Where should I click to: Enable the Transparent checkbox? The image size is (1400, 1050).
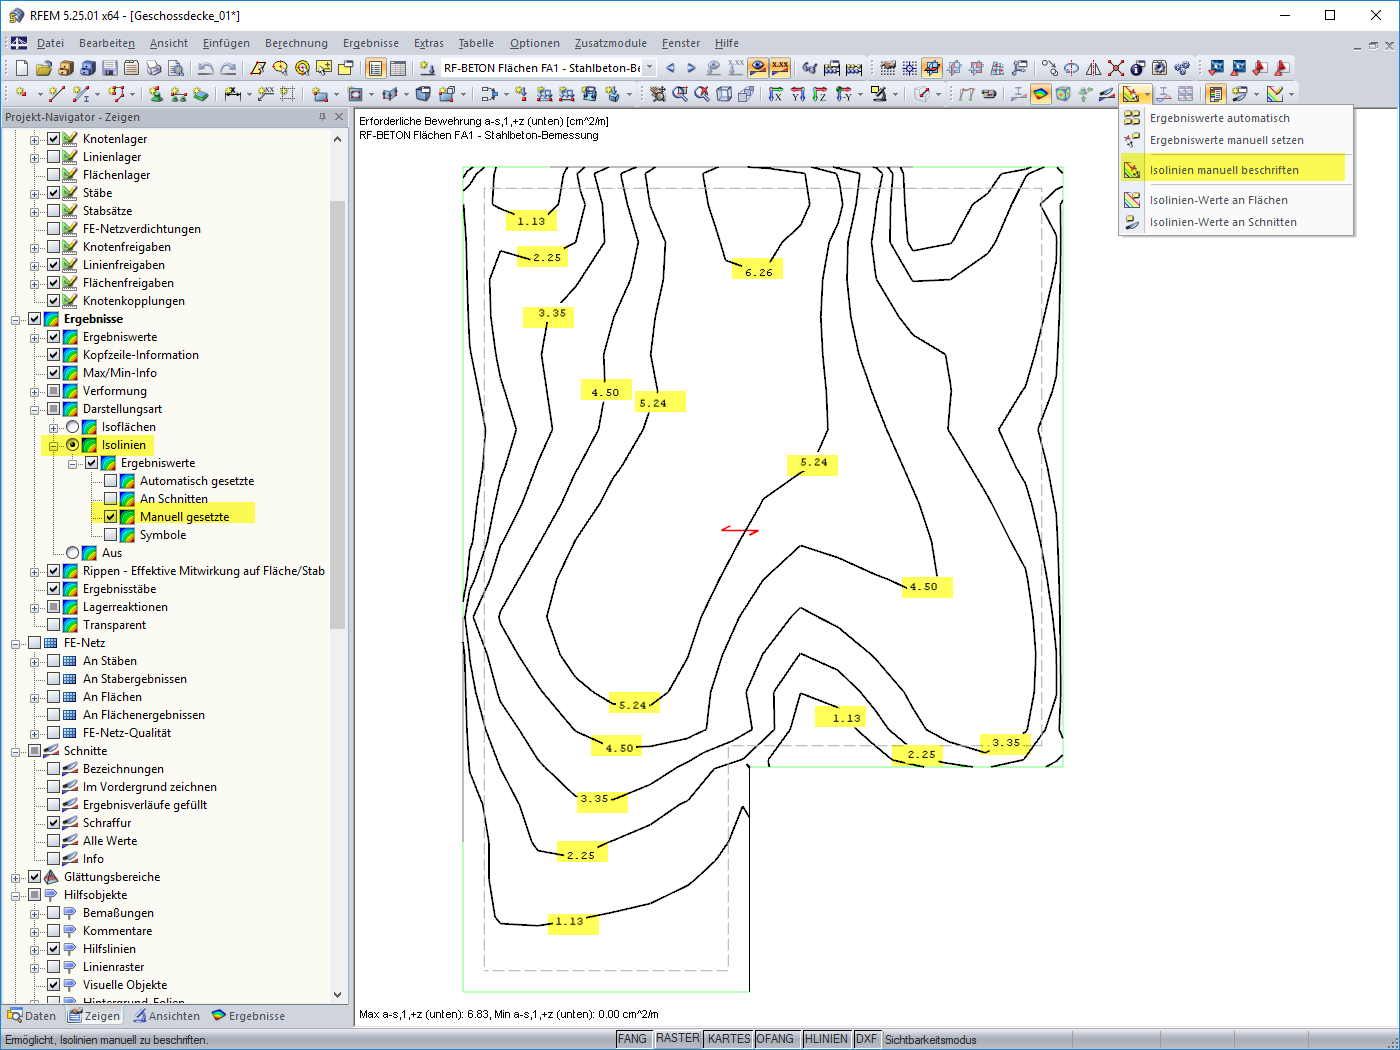pos(54,625)
